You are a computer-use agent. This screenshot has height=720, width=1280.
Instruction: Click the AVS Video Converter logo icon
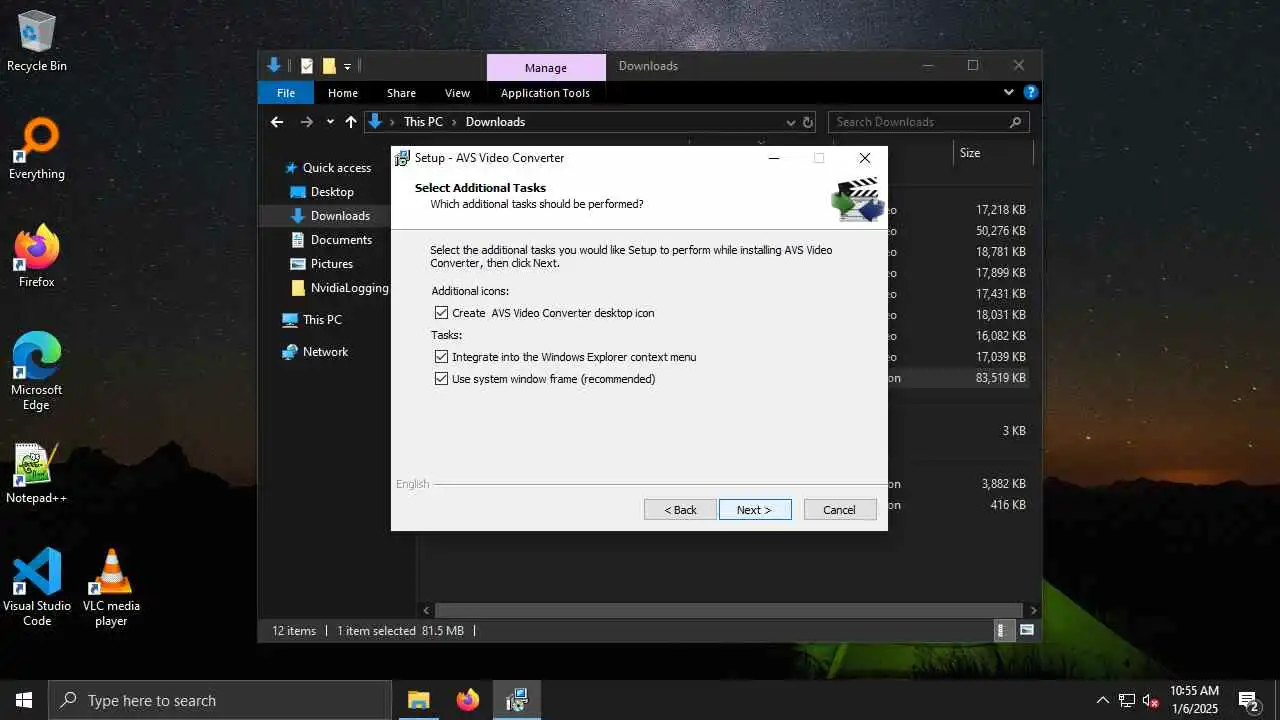coord(857,199)
